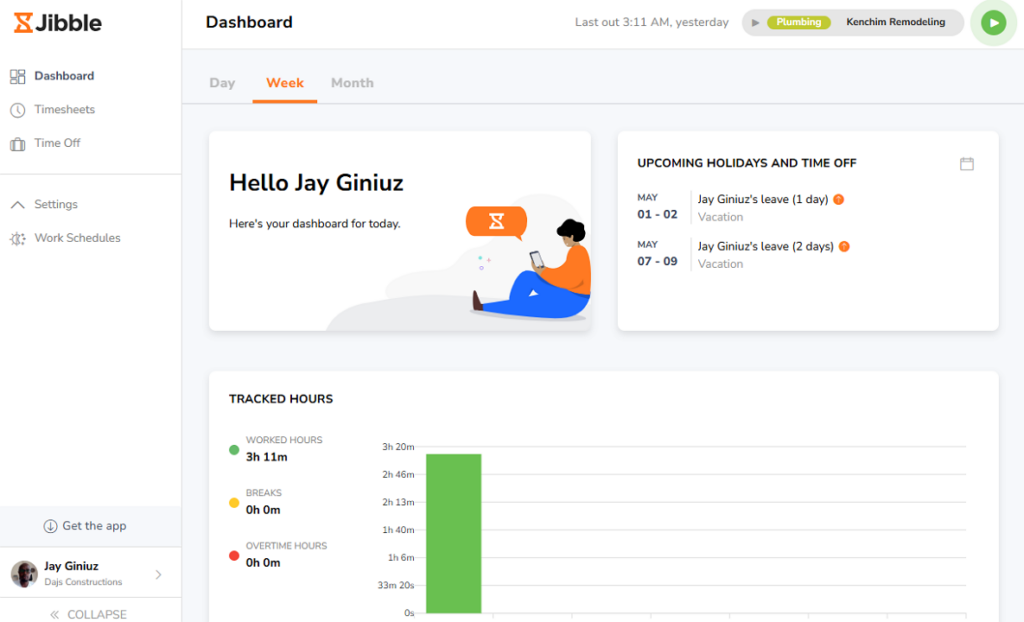Collapse the Settings section chevron
The width and height of the screenshot is (1024, 622).
click(18, 205)
